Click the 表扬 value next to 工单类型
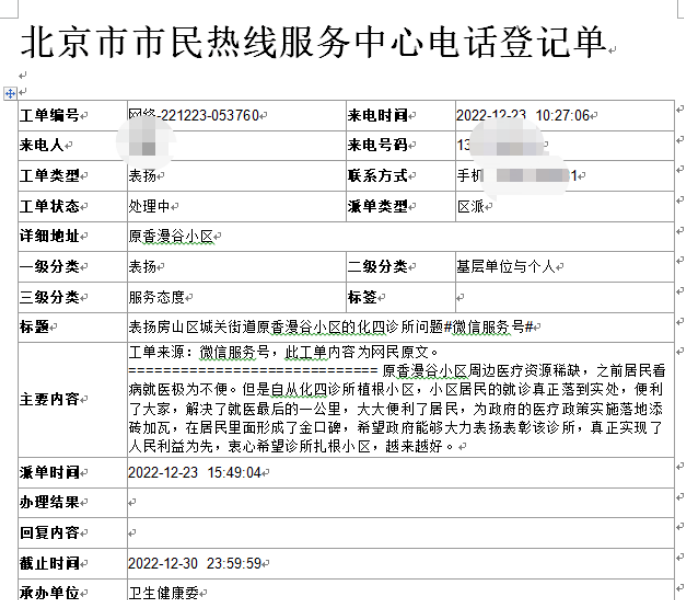Viewport: 684px width, 600px height. coord(141,176)
